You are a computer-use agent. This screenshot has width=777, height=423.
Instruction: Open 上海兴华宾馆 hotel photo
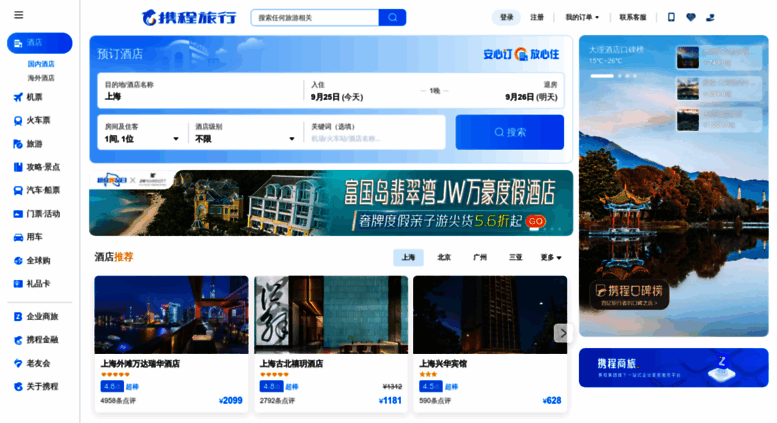coord(490,315)
